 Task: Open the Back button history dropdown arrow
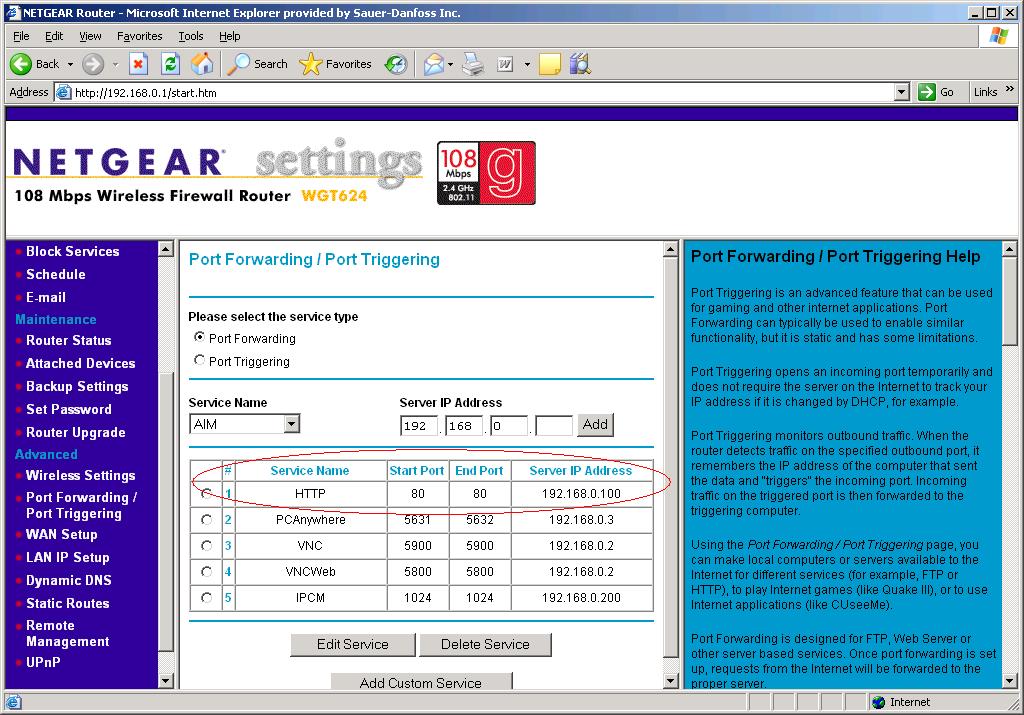[71, 64]
